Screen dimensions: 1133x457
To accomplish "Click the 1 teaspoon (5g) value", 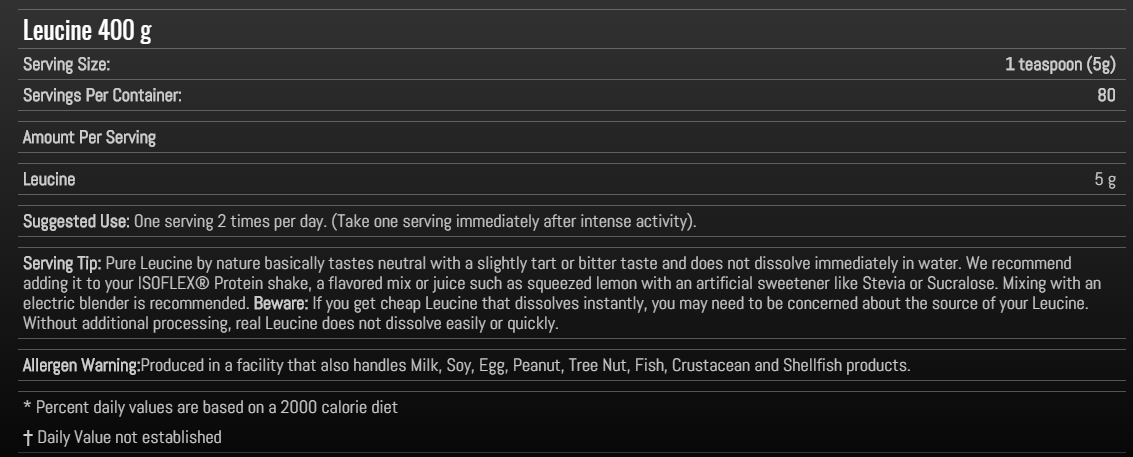I will [x=1060, y=64].
